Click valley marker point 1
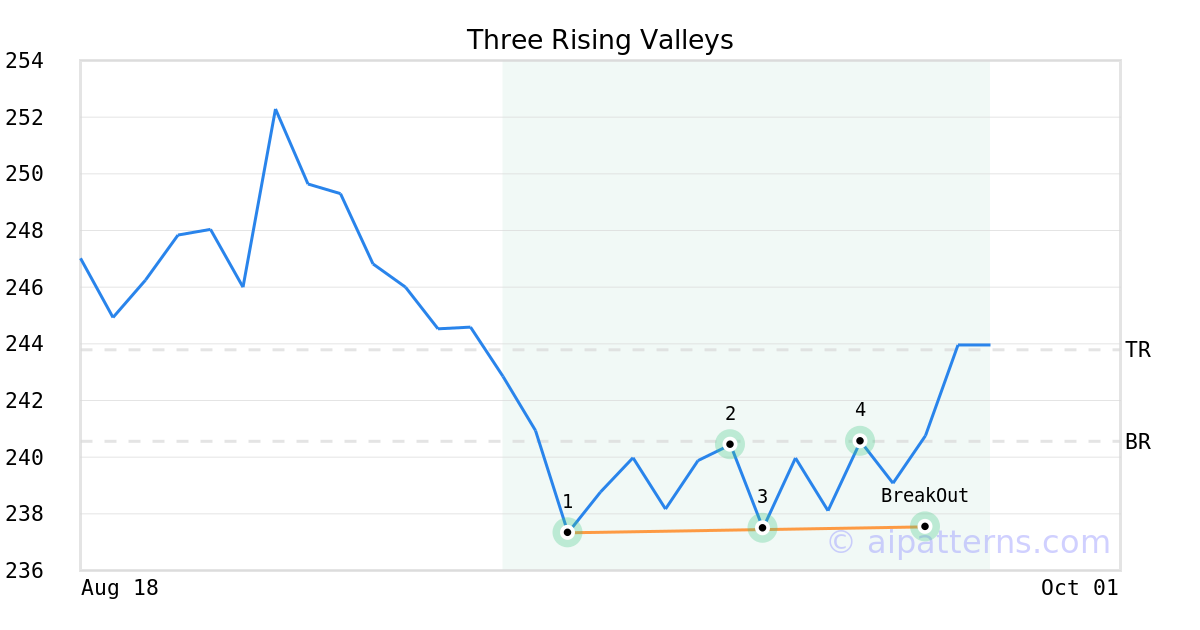Image resolution: width=1200 pixels, height=630 pixels. pyautogui.click(x=567, y=532)
